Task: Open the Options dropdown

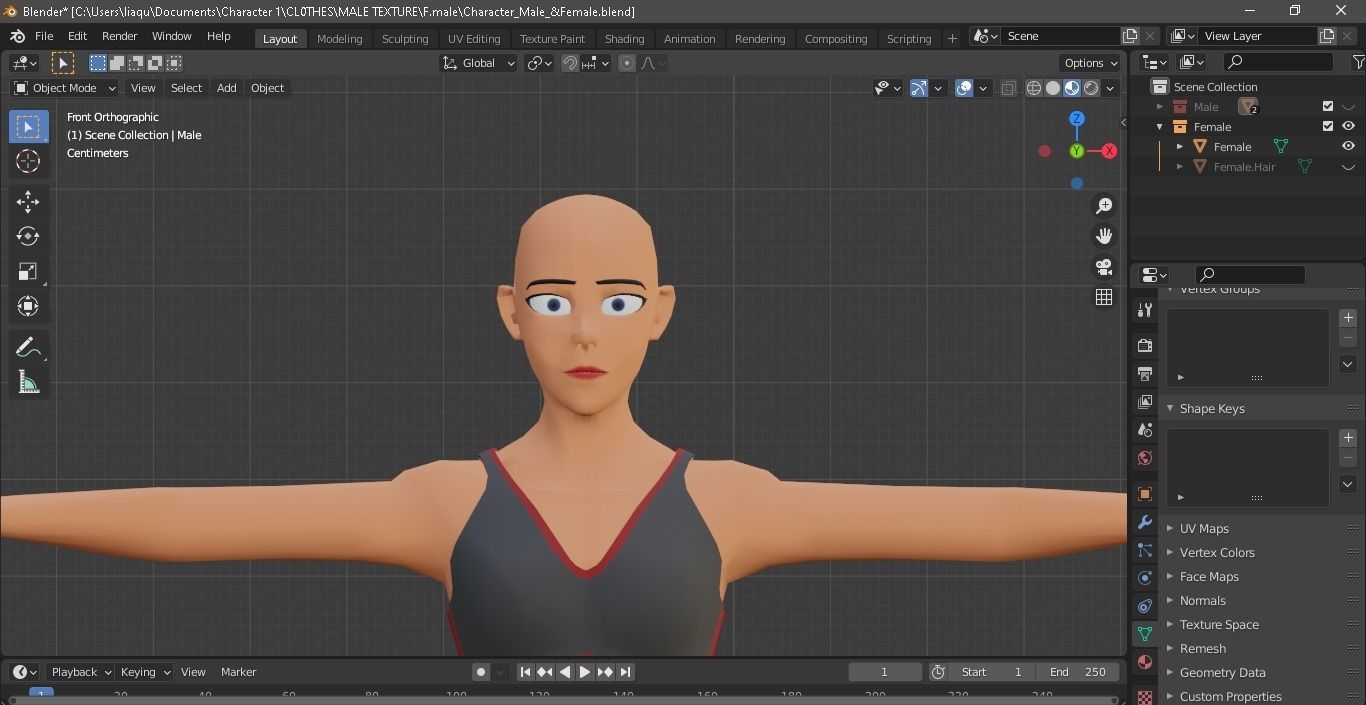Action: click(x=1091, y=63)
